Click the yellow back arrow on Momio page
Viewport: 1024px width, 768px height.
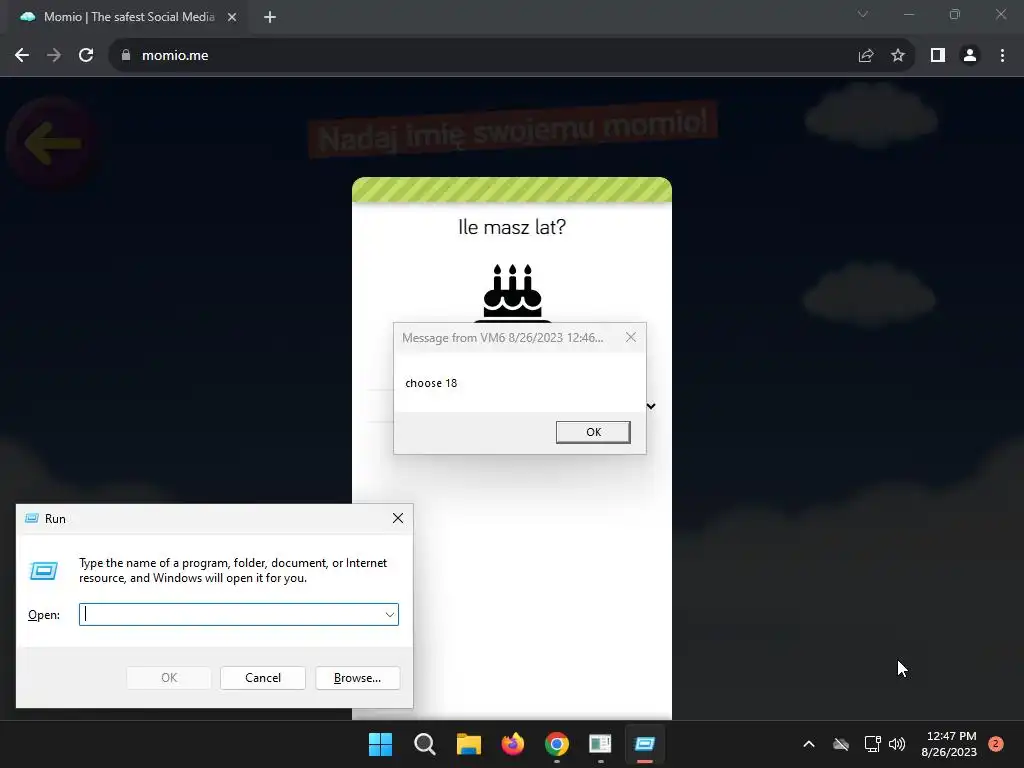53,142
